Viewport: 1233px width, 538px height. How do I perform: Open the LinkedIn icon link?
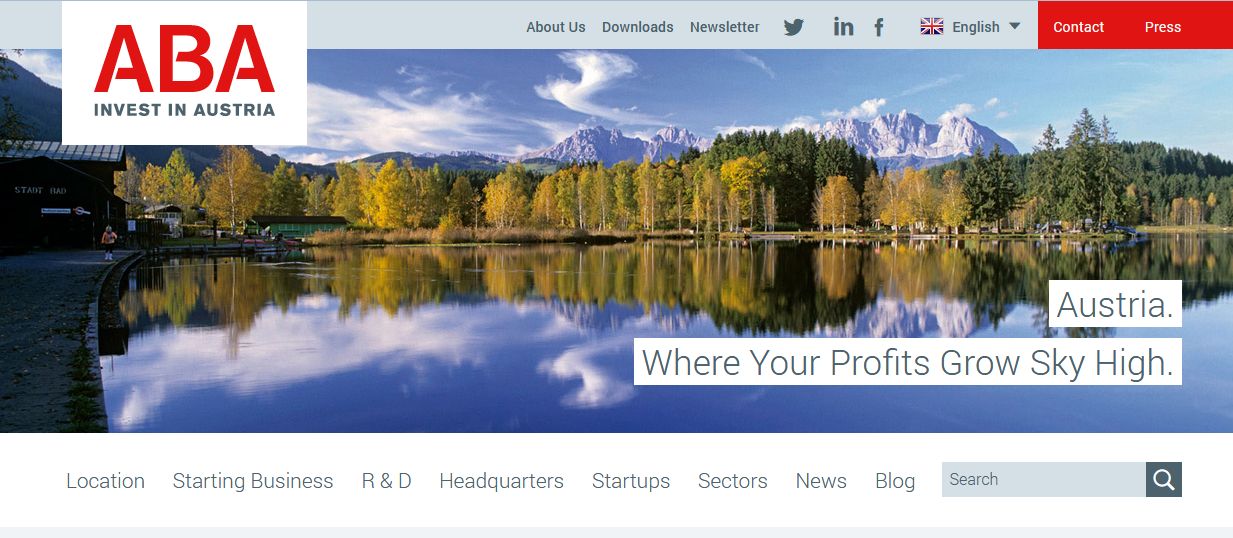tap(844, 27)
